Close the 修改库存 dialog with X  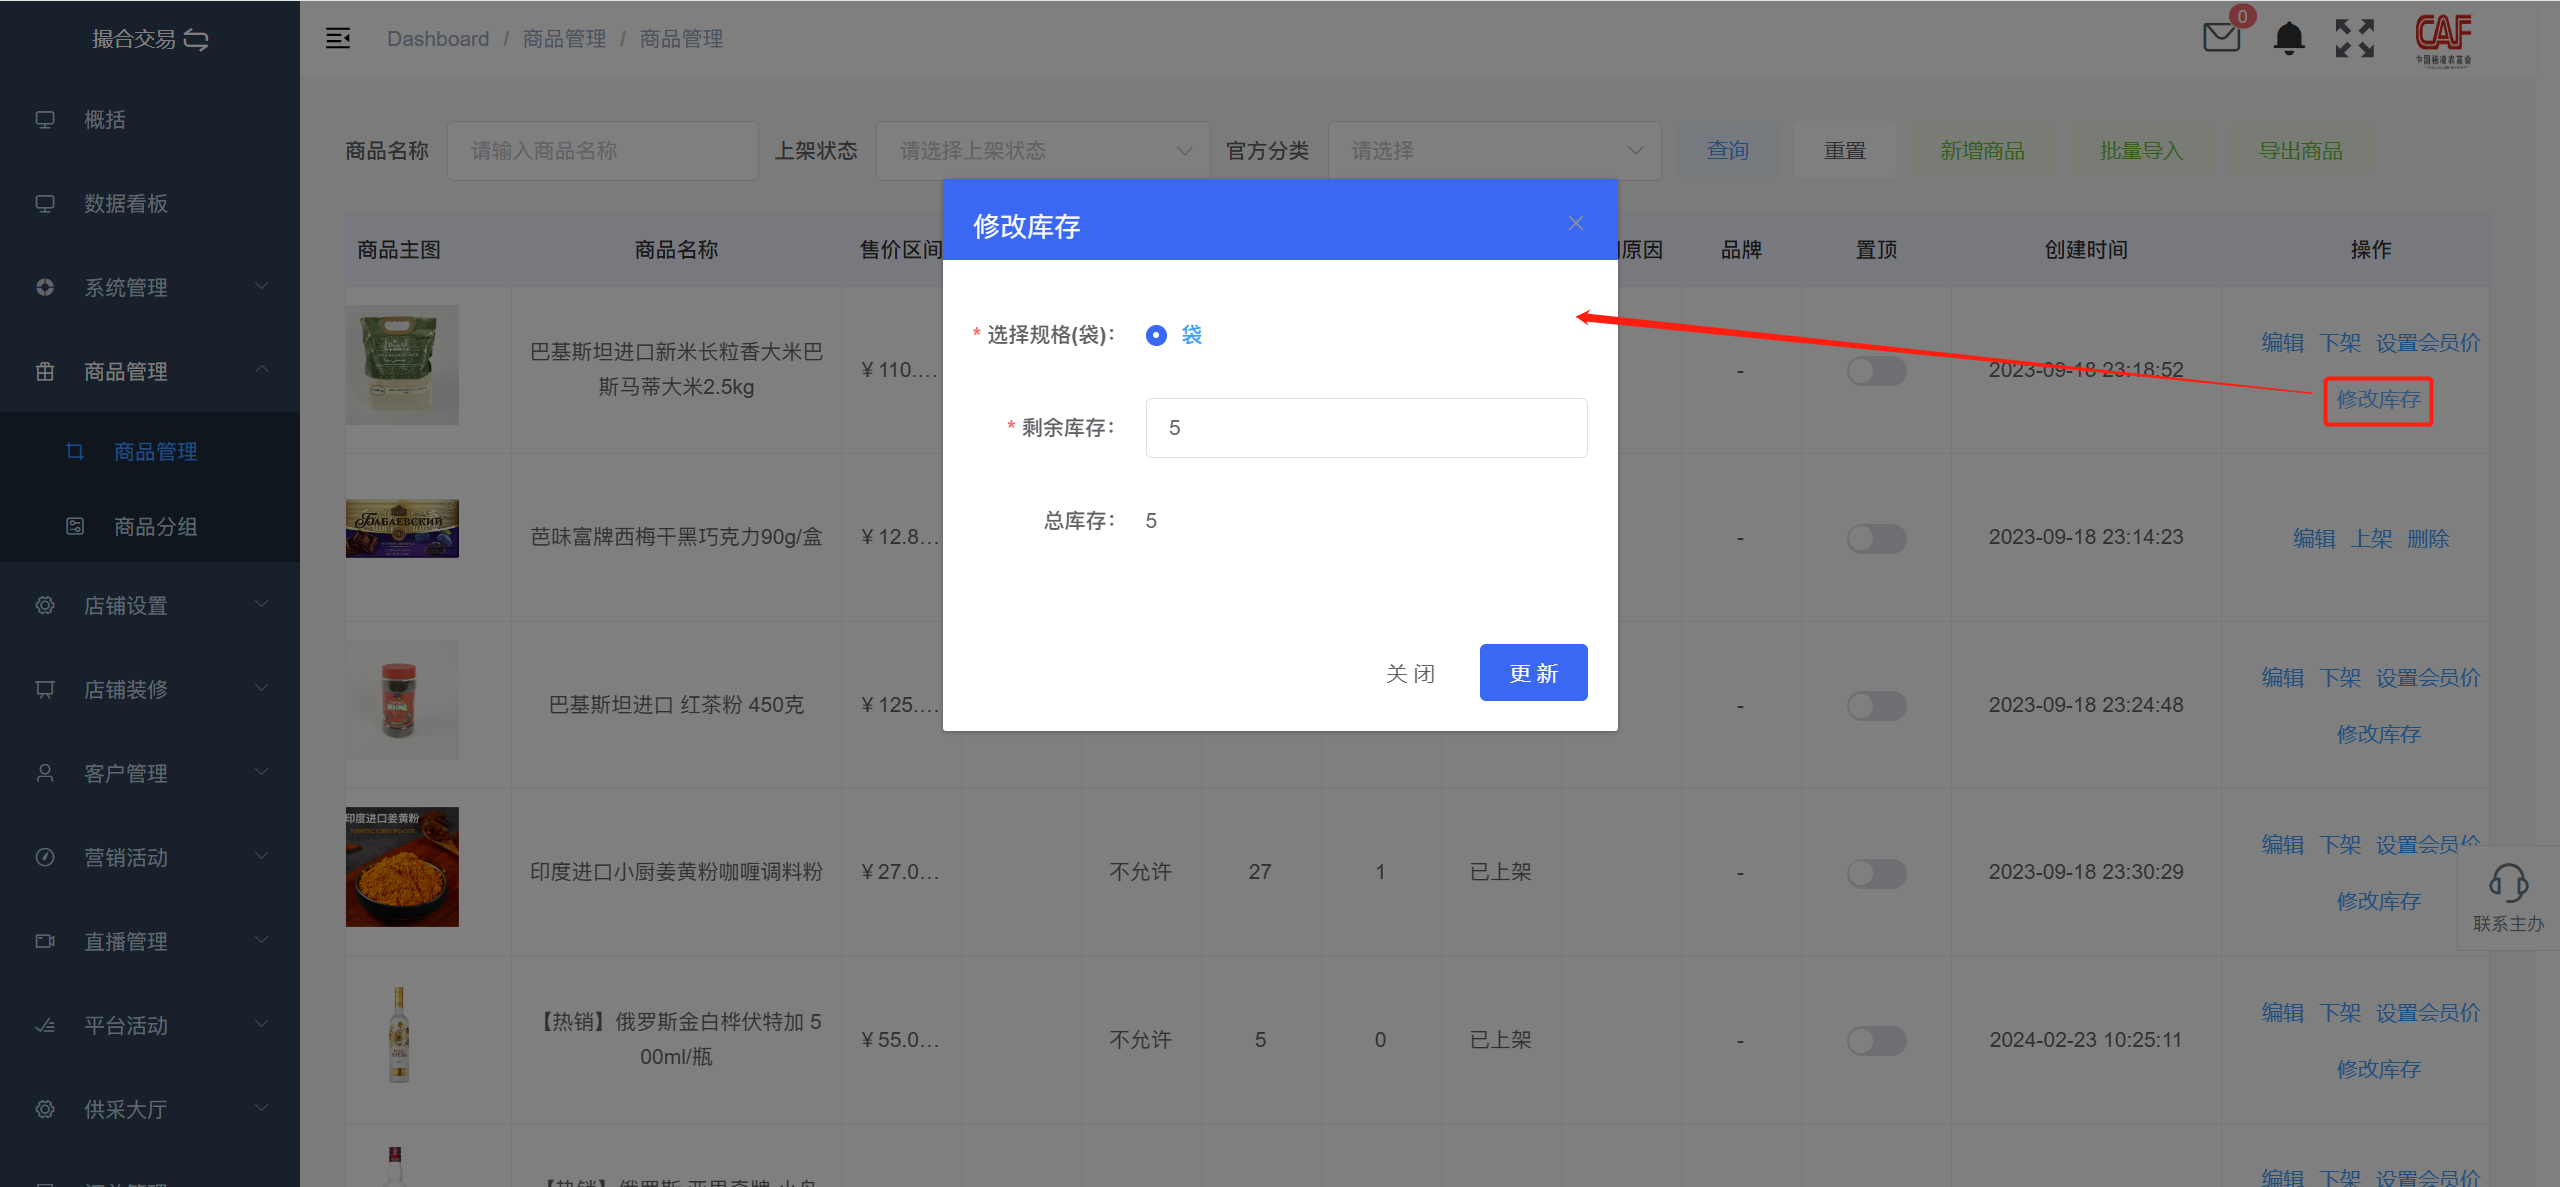pyautogui.click(x=1576, y=223)
